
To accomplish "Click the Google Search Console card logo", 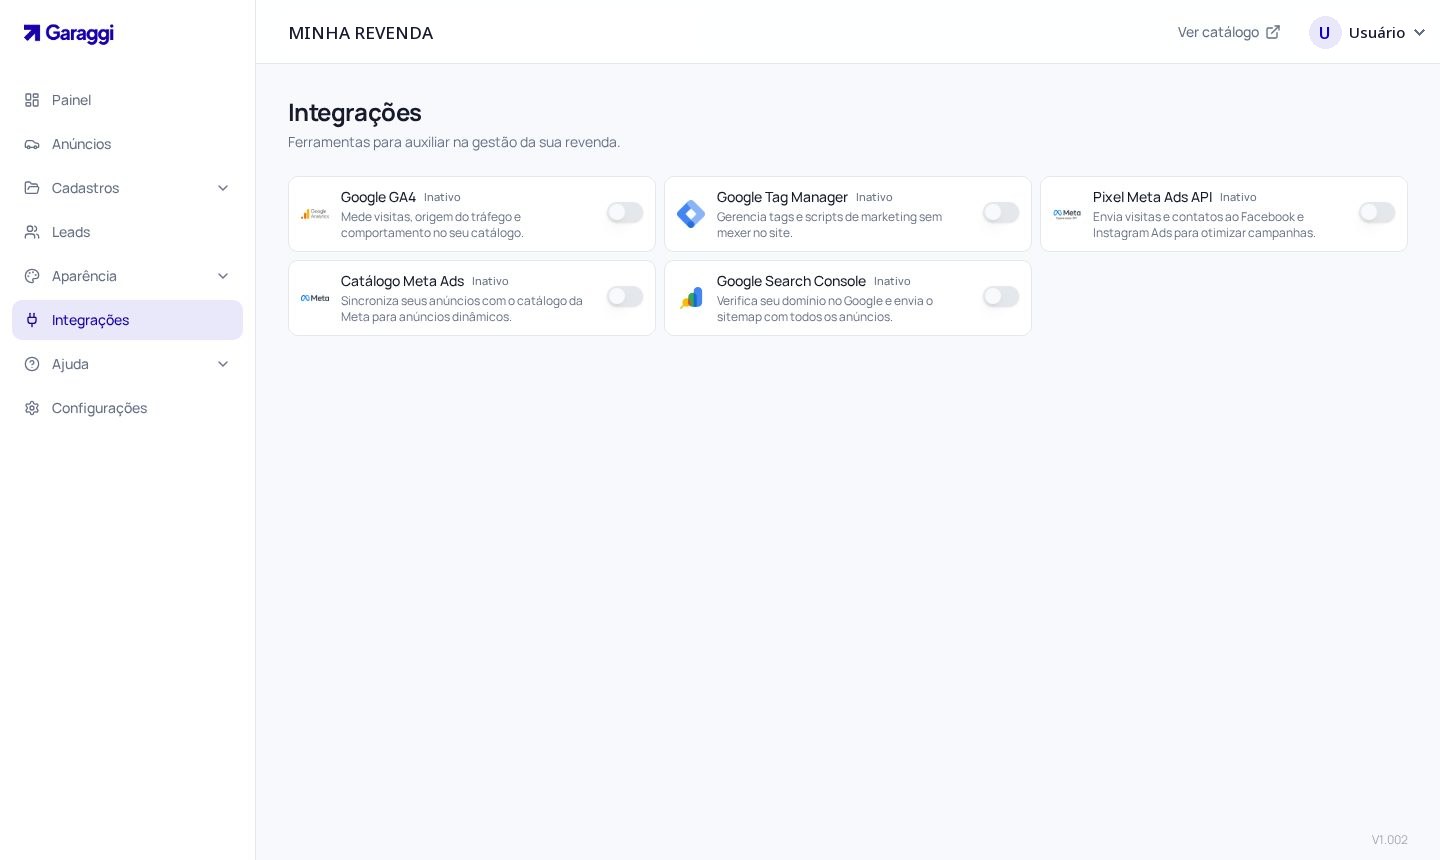I will pyautogui.click(x=691, y=298).
